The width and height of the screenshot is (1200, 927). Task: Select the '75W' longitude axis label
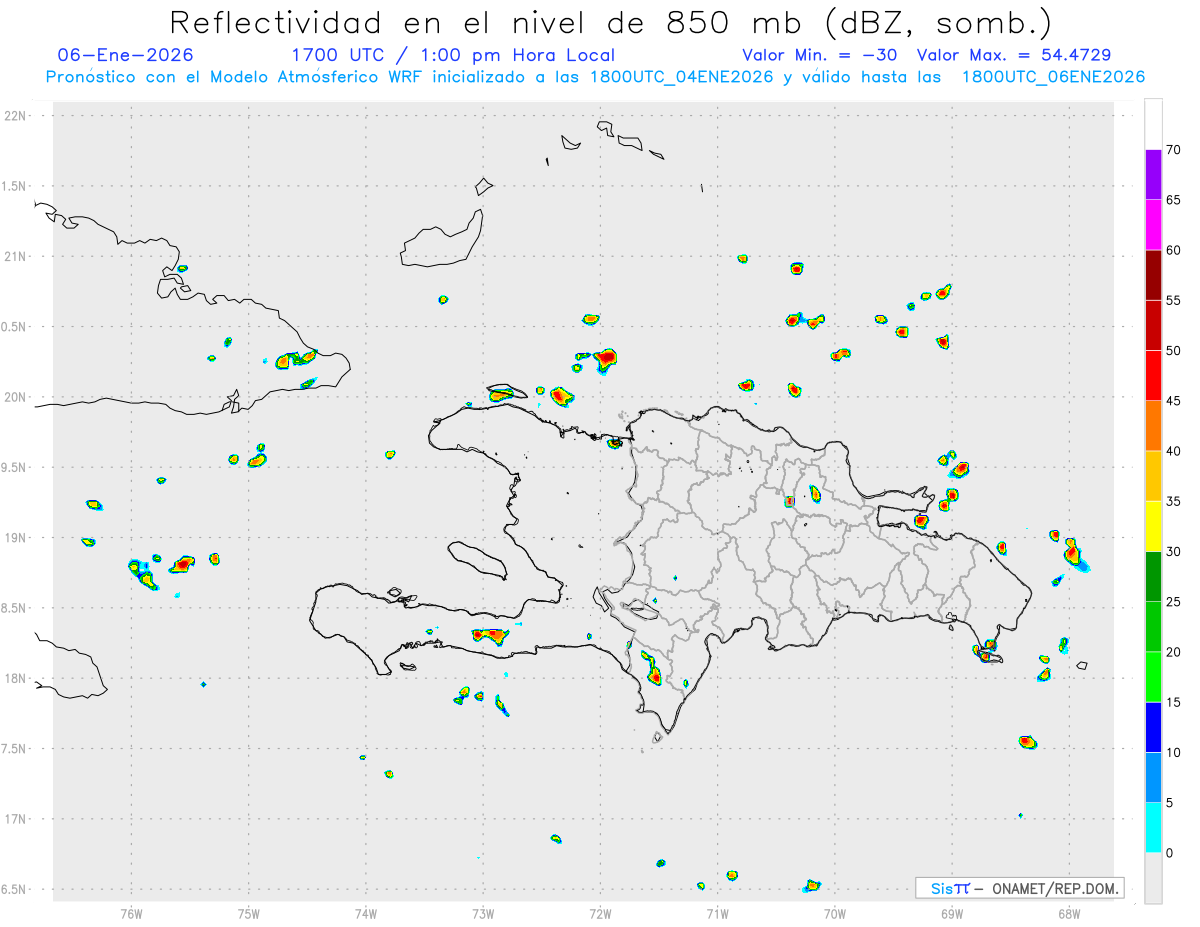pos(249,913)
